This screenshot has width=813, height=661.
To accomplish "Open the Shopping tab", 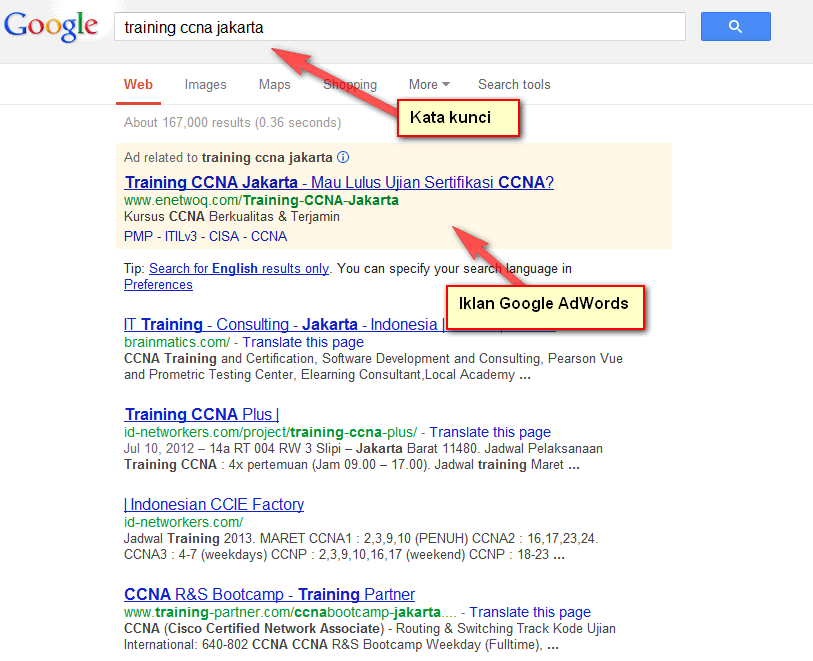I will [350, 85].
